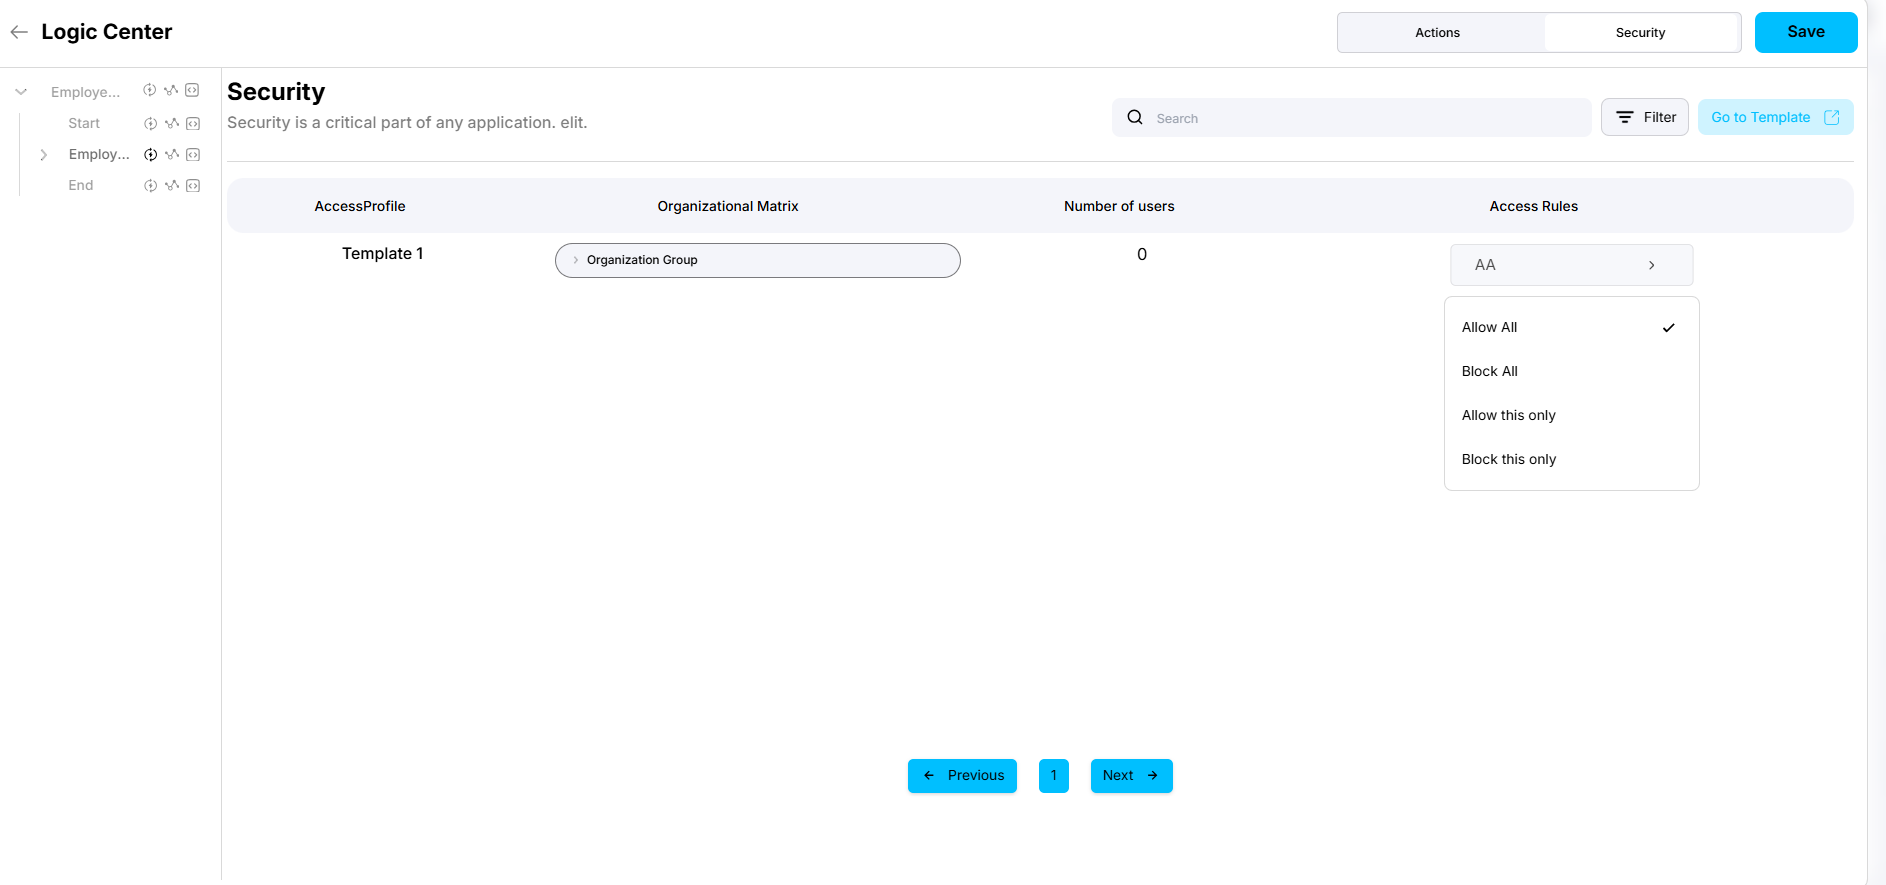1886x885 pixels.
Task: Open the AA access rules dropdown
Action: (x=1571, y=265)
